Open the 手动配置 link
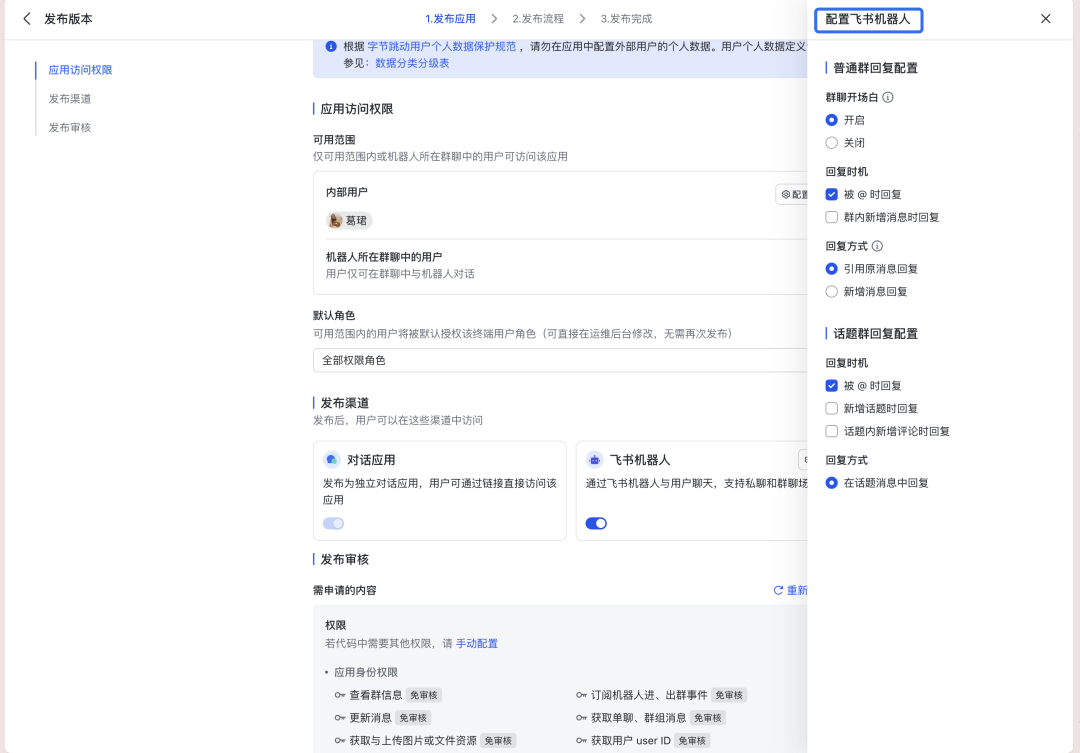Screen dimensions: 1080x753 pyautogui.click(x=477, y=643)
